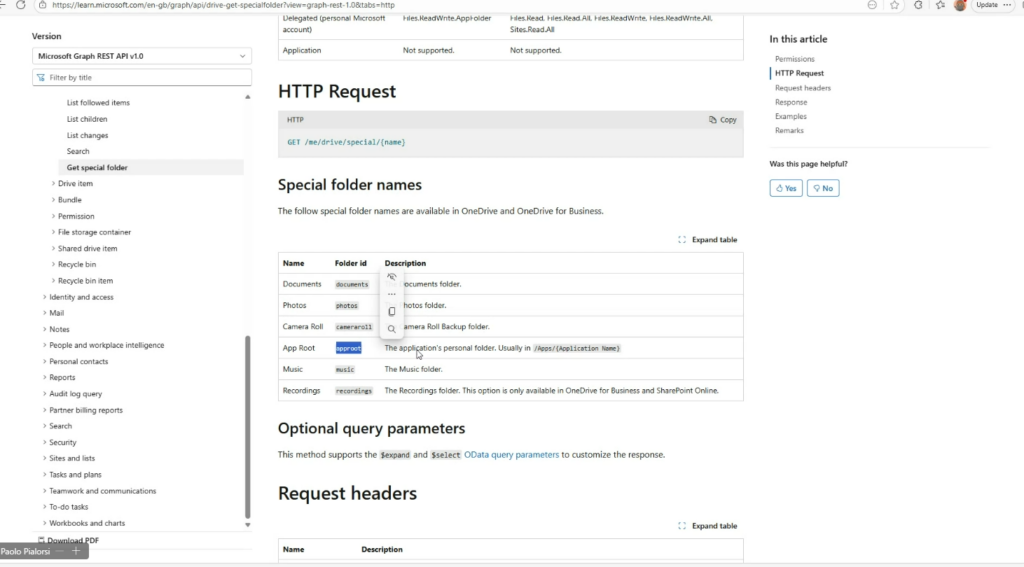Jump to Examples in article outline
This screenshot has width=1024, height=567.
[x=791, y=116]
